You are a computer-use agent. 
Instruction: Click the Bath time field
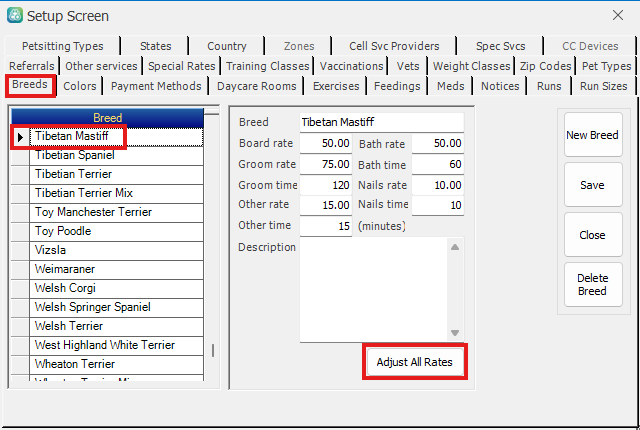tap(438, 164)
